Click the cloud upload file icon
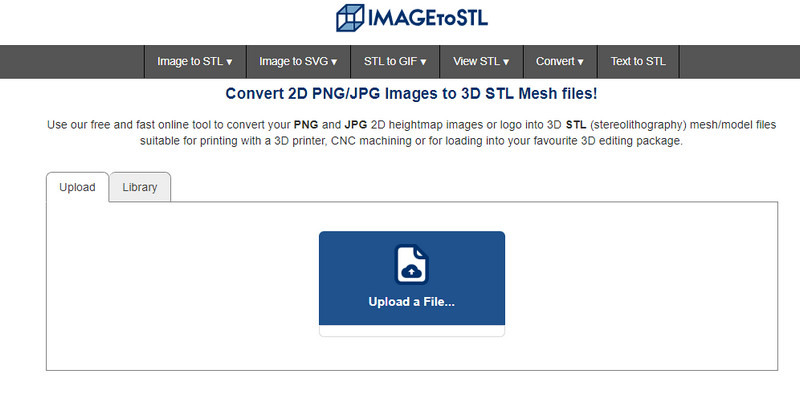 [x=411, y=264]
